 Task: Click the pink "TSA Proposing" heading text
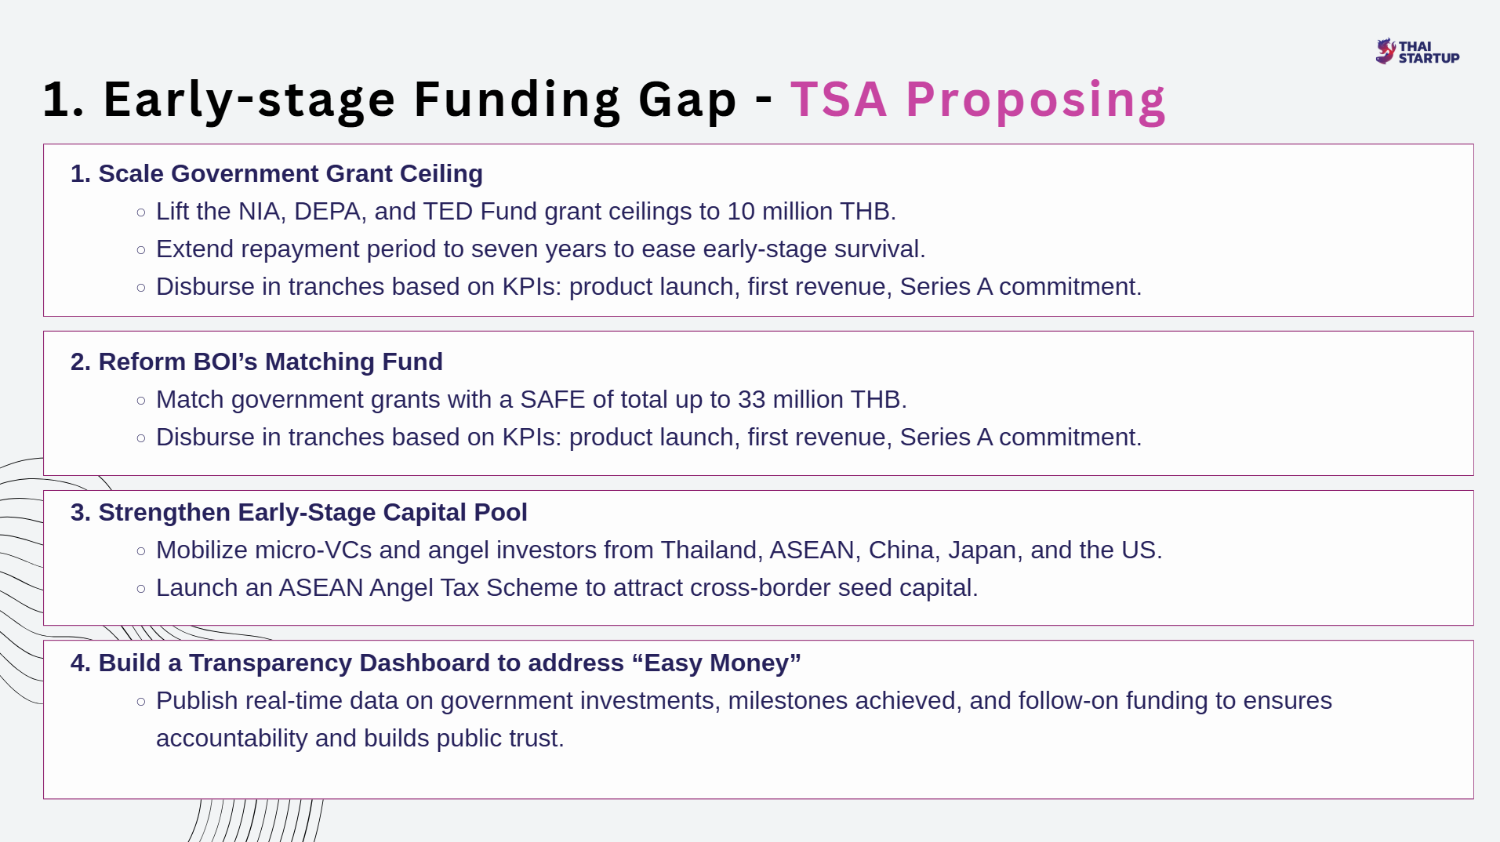pyautogui.click(x=978, y=101)
